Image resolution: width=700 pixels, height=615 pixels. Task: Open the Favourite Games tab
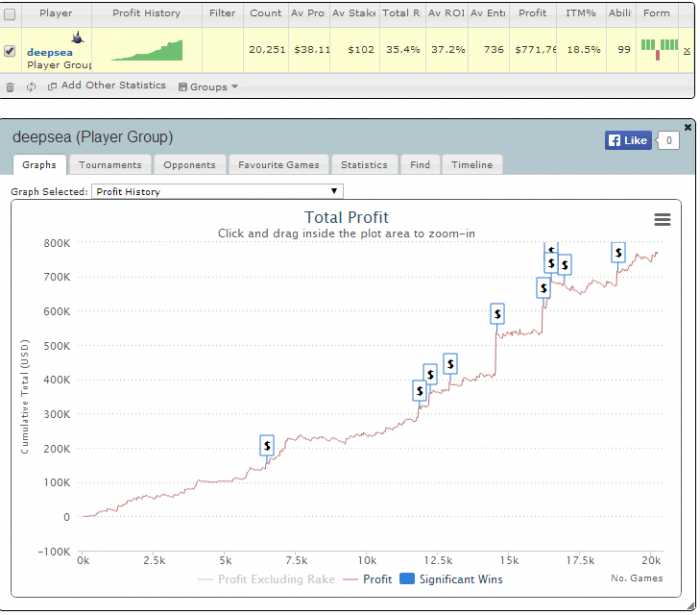(x=279, y=165)
